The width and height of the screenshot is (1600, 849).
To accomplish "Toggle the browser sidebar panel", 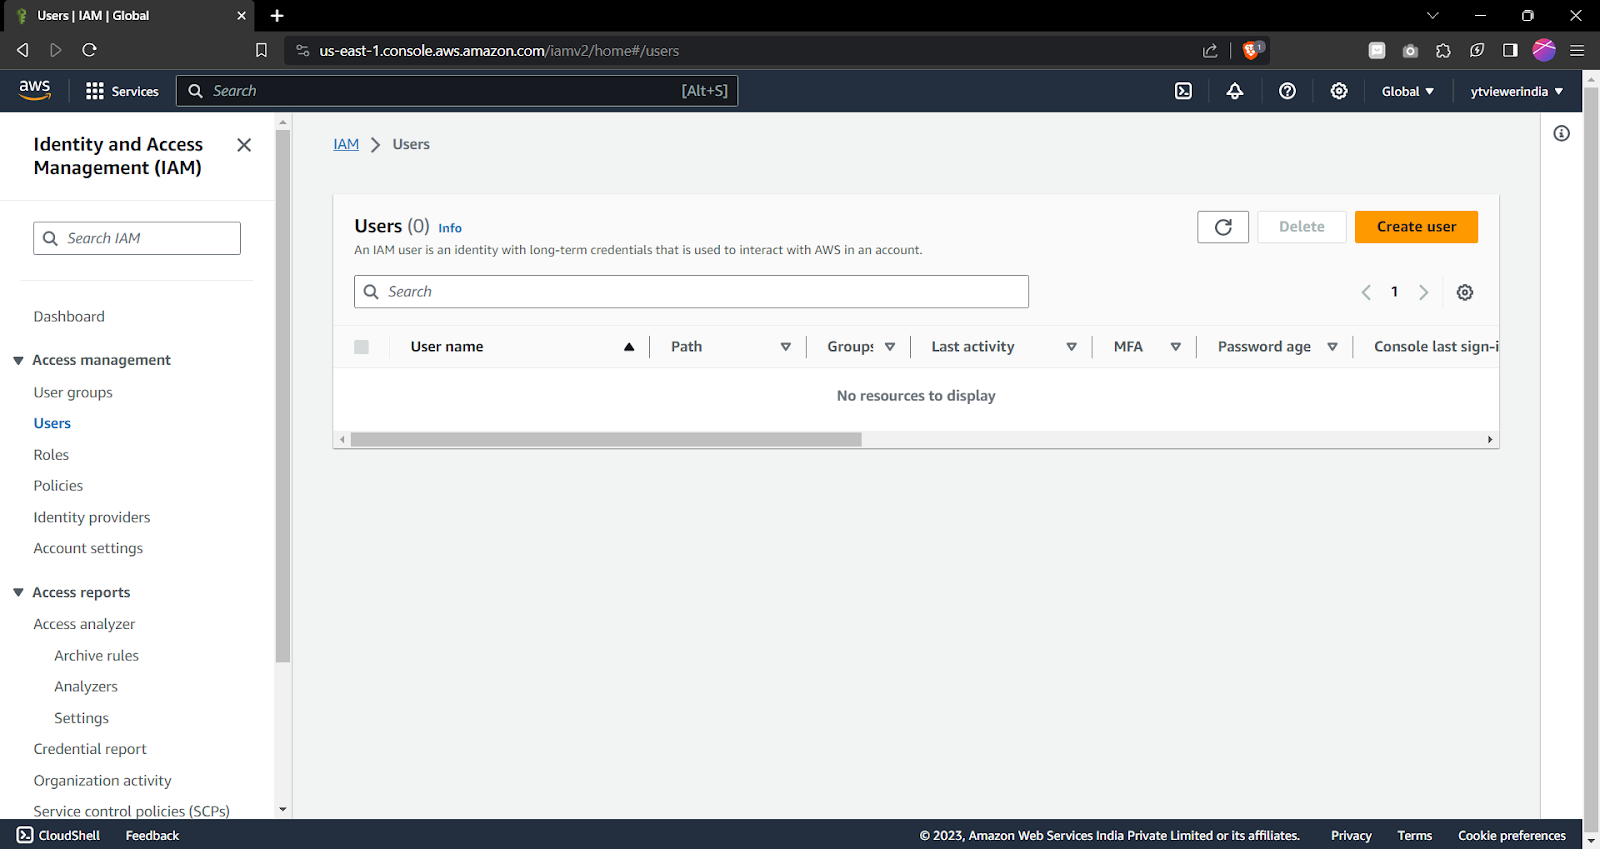I will 1510,50.
